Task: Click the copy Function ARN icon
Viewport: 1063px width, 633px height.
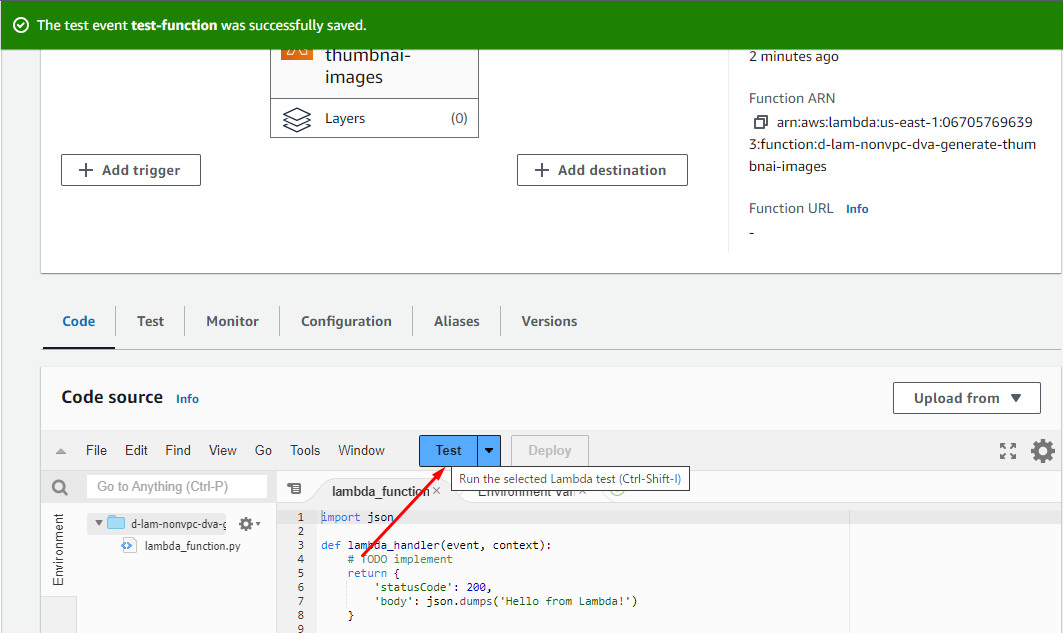Action: [761, 123]
